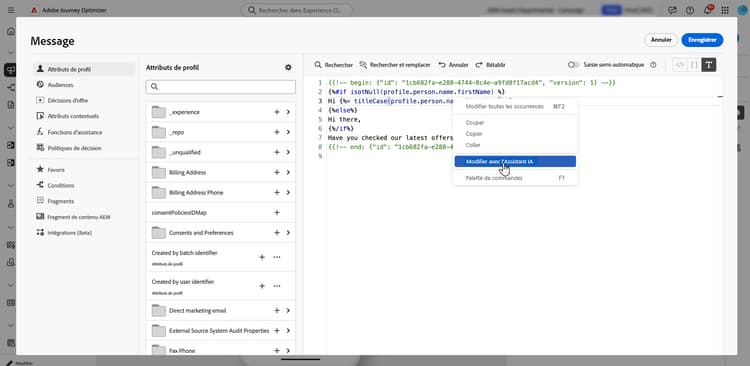
Task: Open more options for Created by batch identifier
Action: [x=276, y=257]
